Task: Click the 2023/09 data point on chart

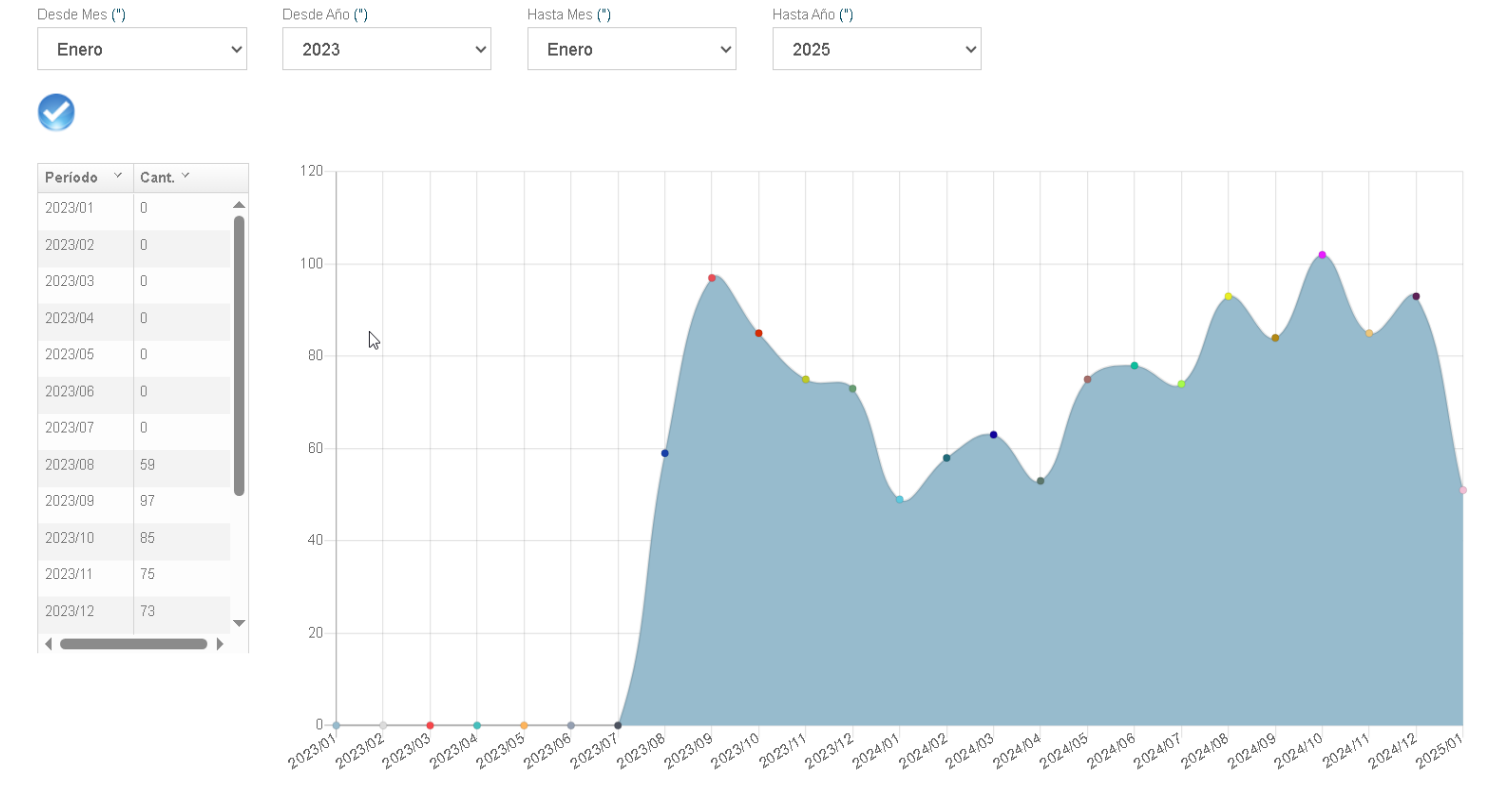Action: coord(712,278)
